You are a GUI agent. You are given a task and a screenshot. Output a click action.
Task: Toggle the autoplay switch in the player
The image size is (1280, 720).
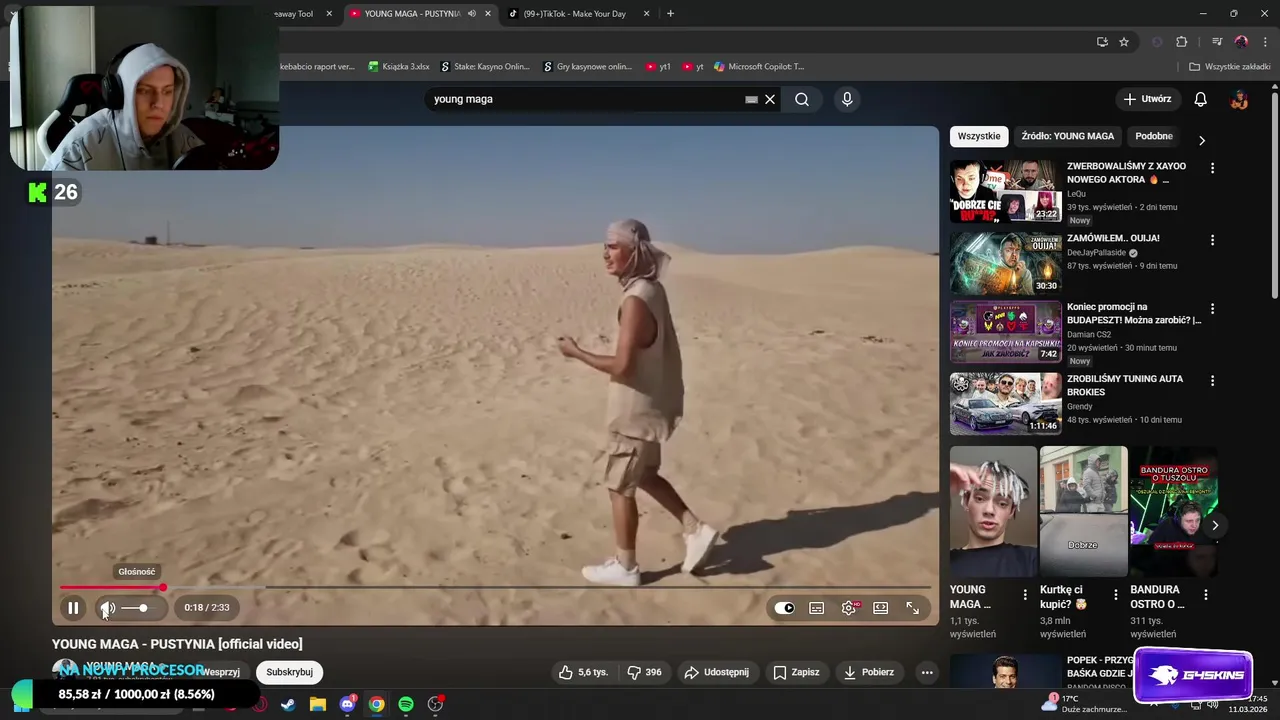pos(785,608)
